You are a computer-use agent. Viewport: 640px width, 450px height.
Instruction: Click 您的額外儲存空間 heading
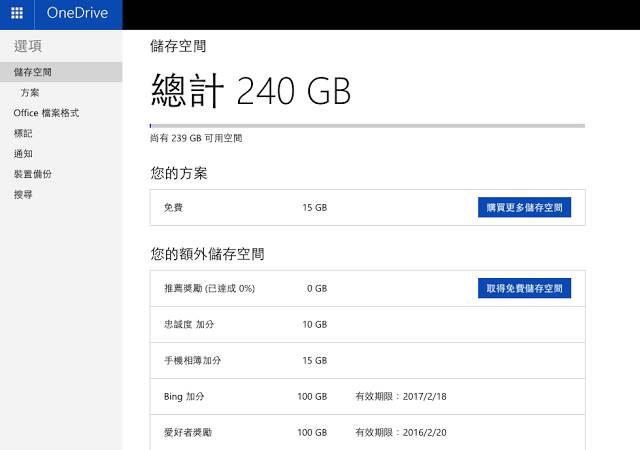coord(207,254)
